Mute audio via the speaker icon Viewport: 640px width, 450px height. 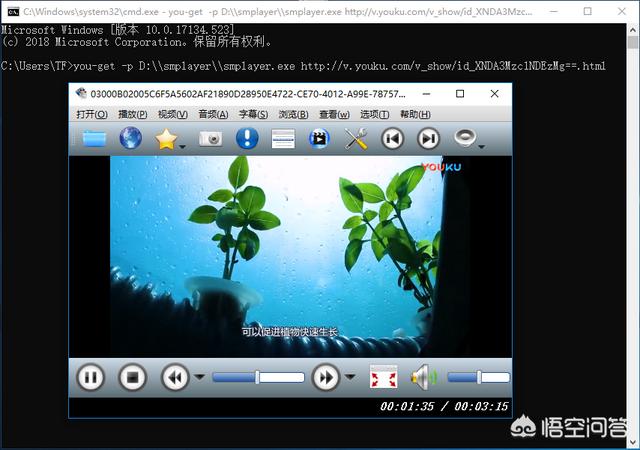(x=423, y=377)
